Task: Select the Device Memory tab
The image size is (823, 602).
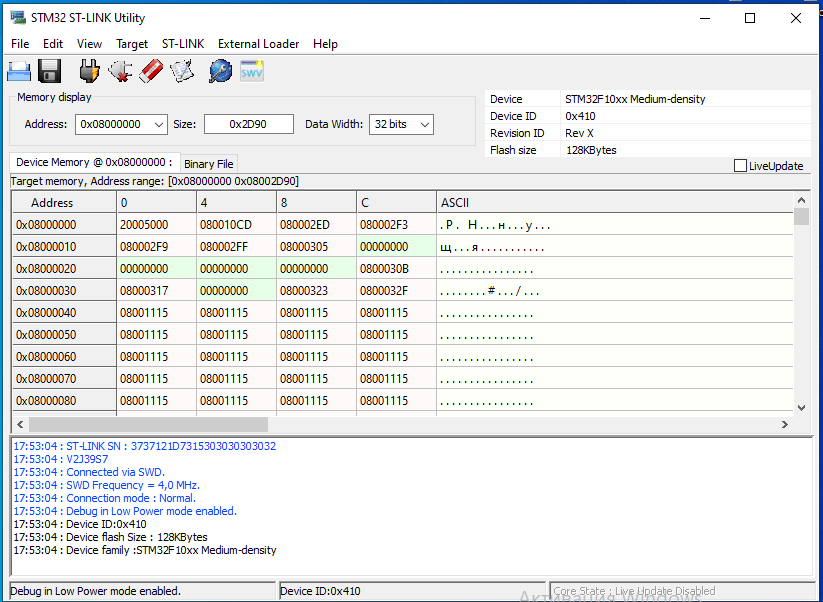Action: coord(94,162)
